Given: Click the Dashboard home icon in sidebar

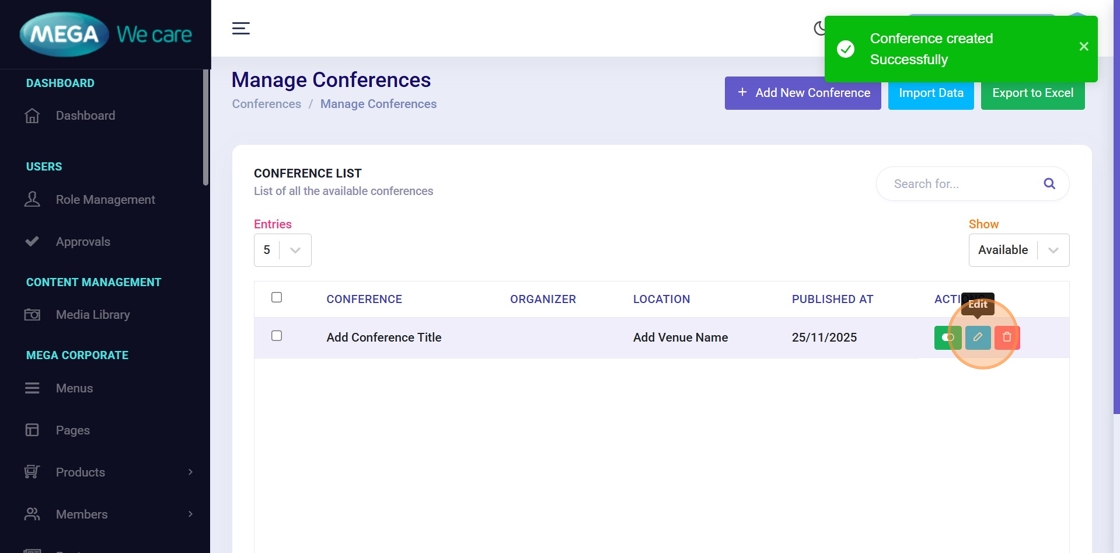Looking at the screenshot, I should point(32,116).
